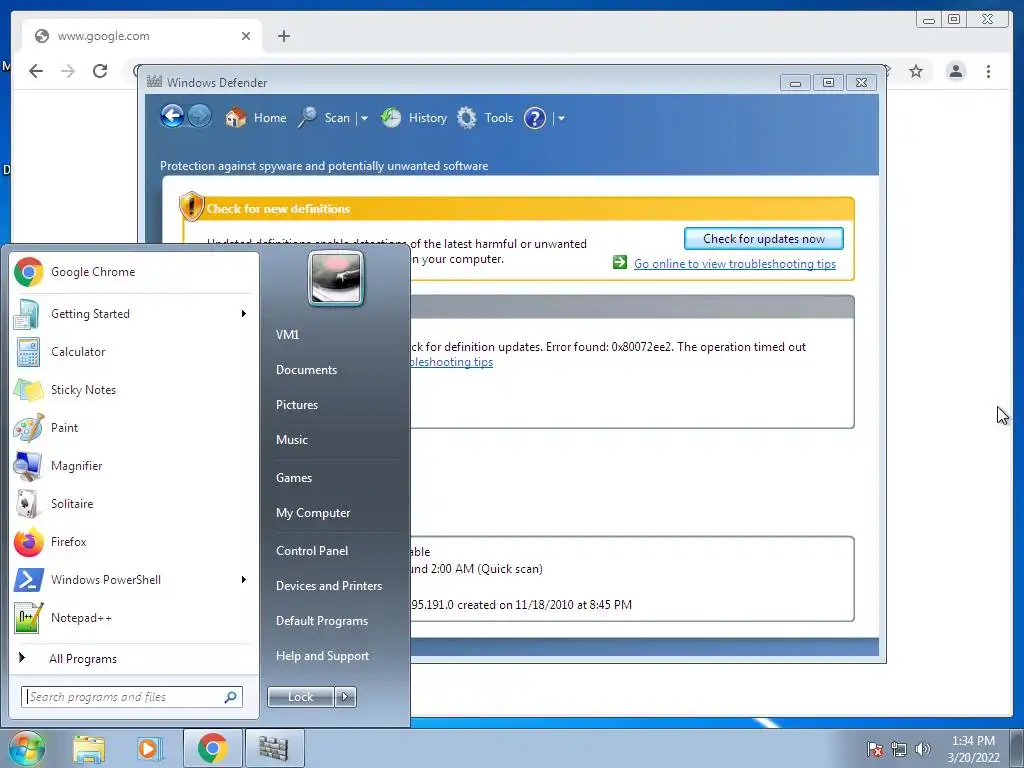Open a new Chrome tab
The image size is (1024, 768).
click(283, 36)
